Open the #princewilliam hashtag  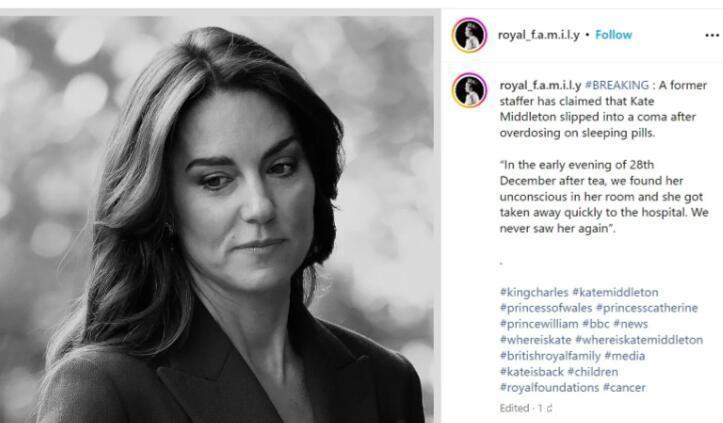pyautogui.click(x=539, y=324)
